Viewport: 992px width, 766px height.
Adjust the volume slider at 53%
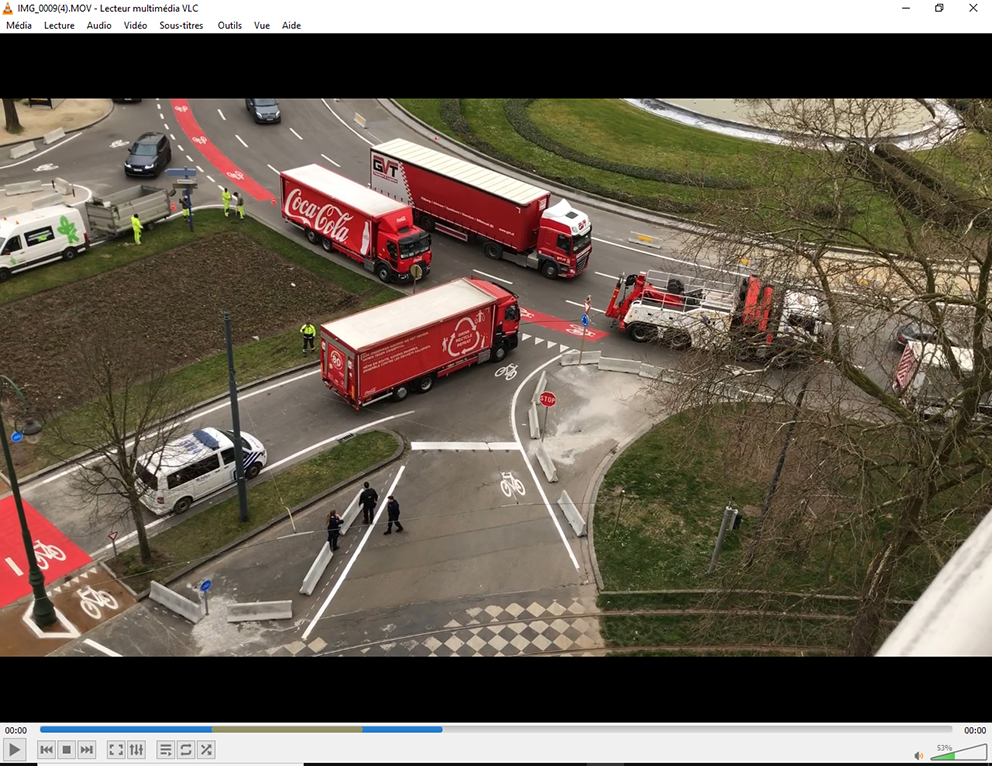(x=958, y=752)
